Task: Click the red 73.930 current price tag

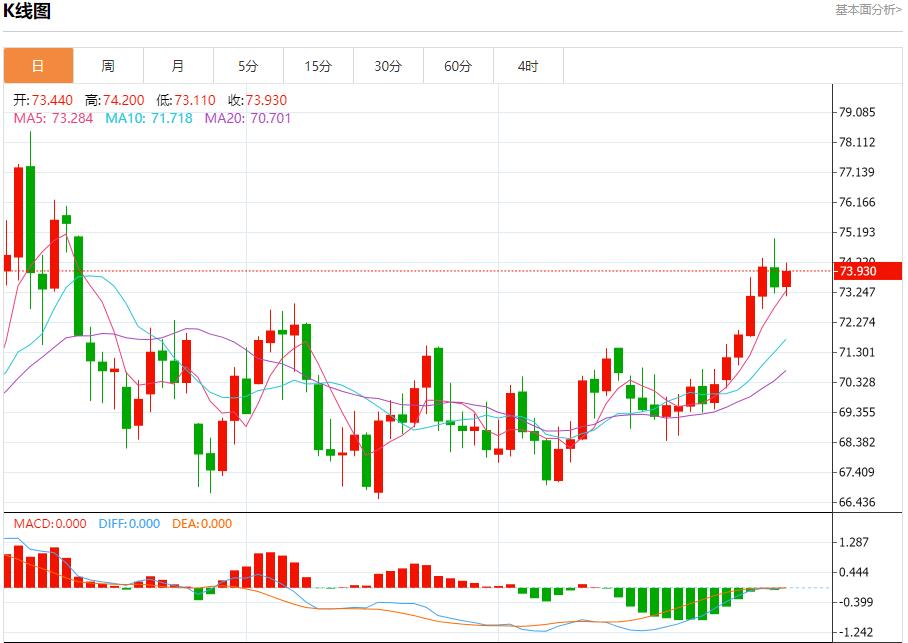Action: [858, 272]
